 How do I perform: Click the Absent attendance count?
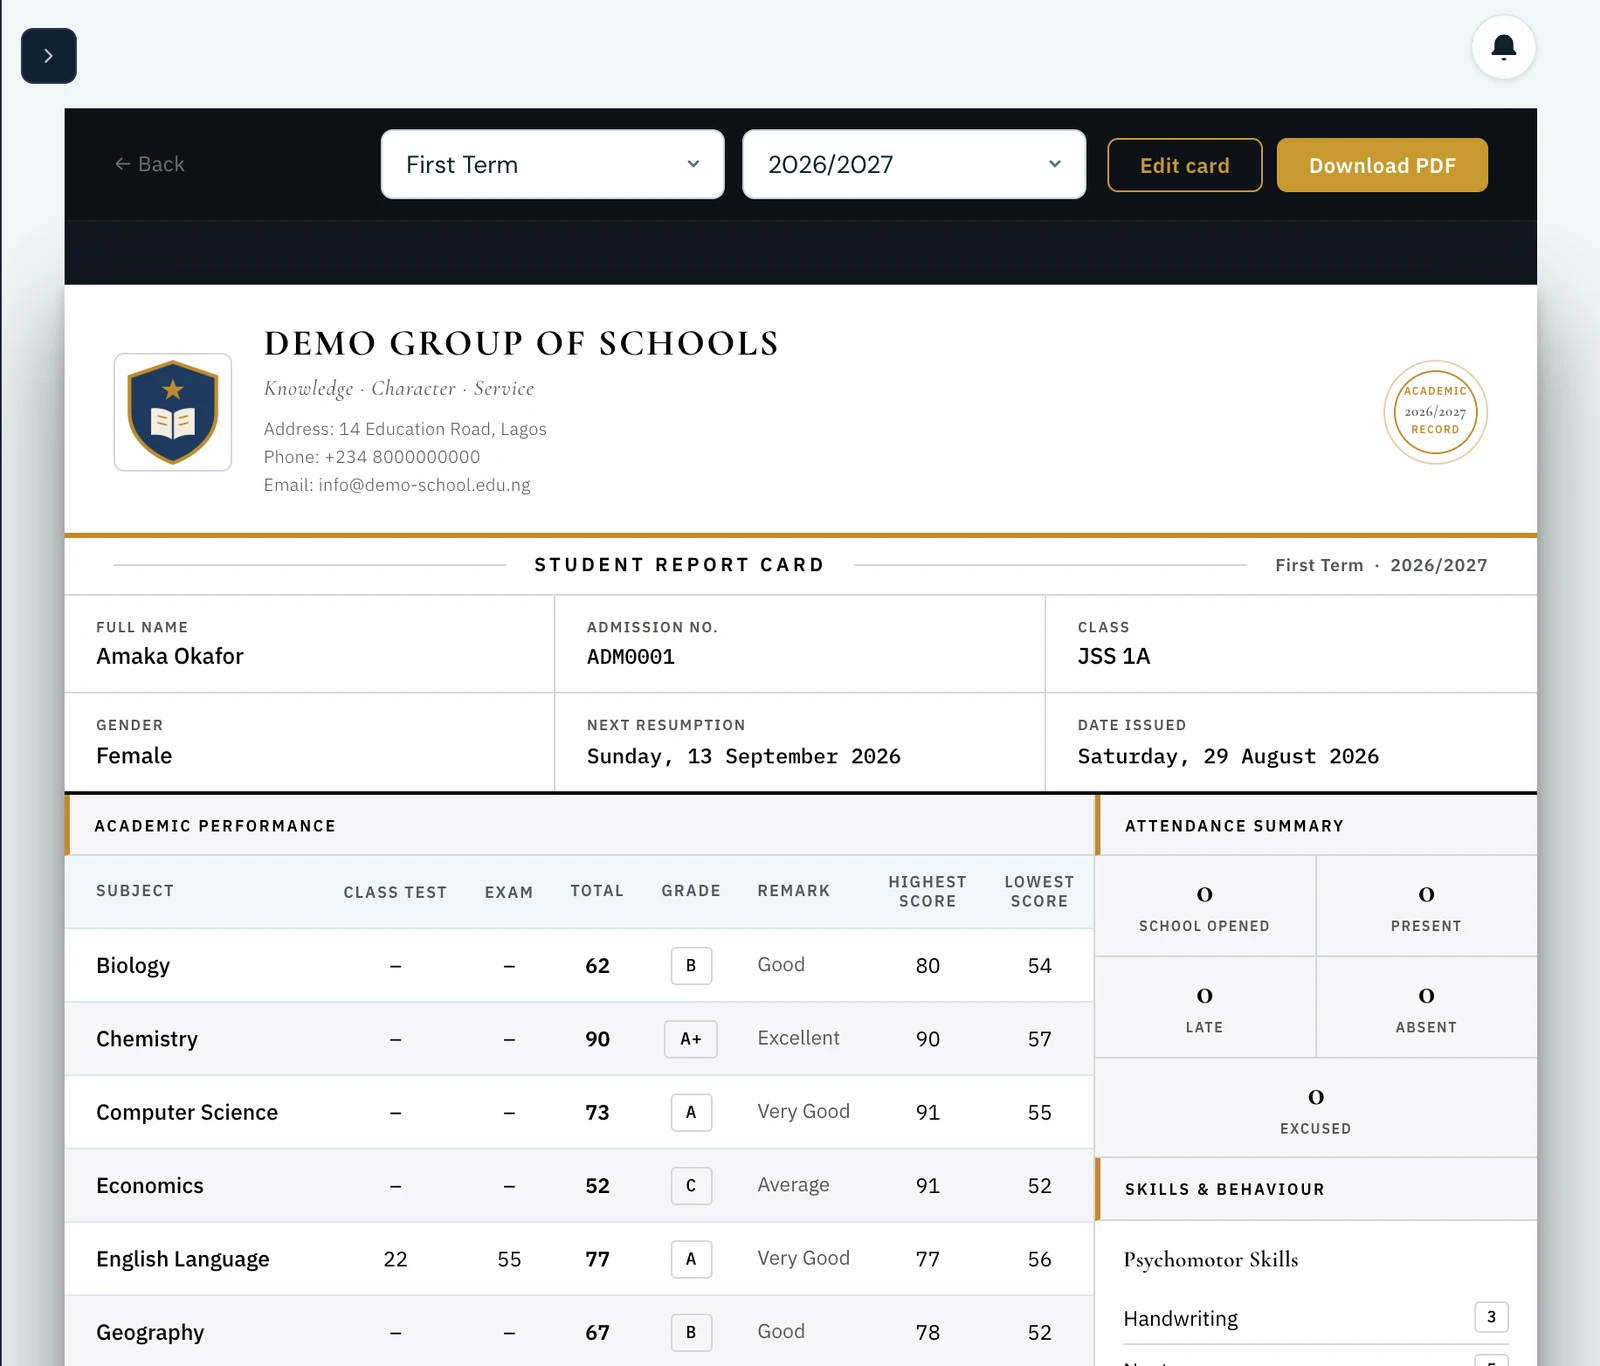(x=1427, y=996)
